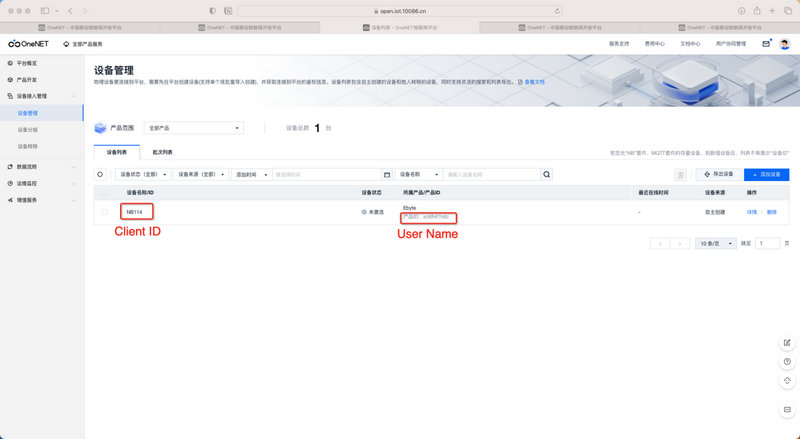800x439 pixels.
Task: Open the calendar date picker icon
Action: [x=387, y=175]
